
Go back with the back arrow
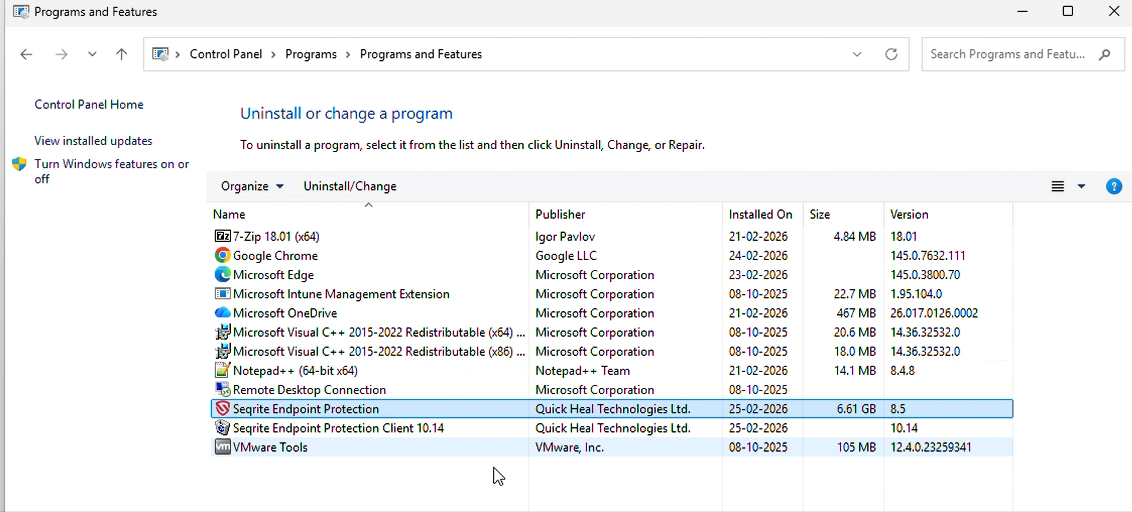pyautogui.click(x=27, y=54)
